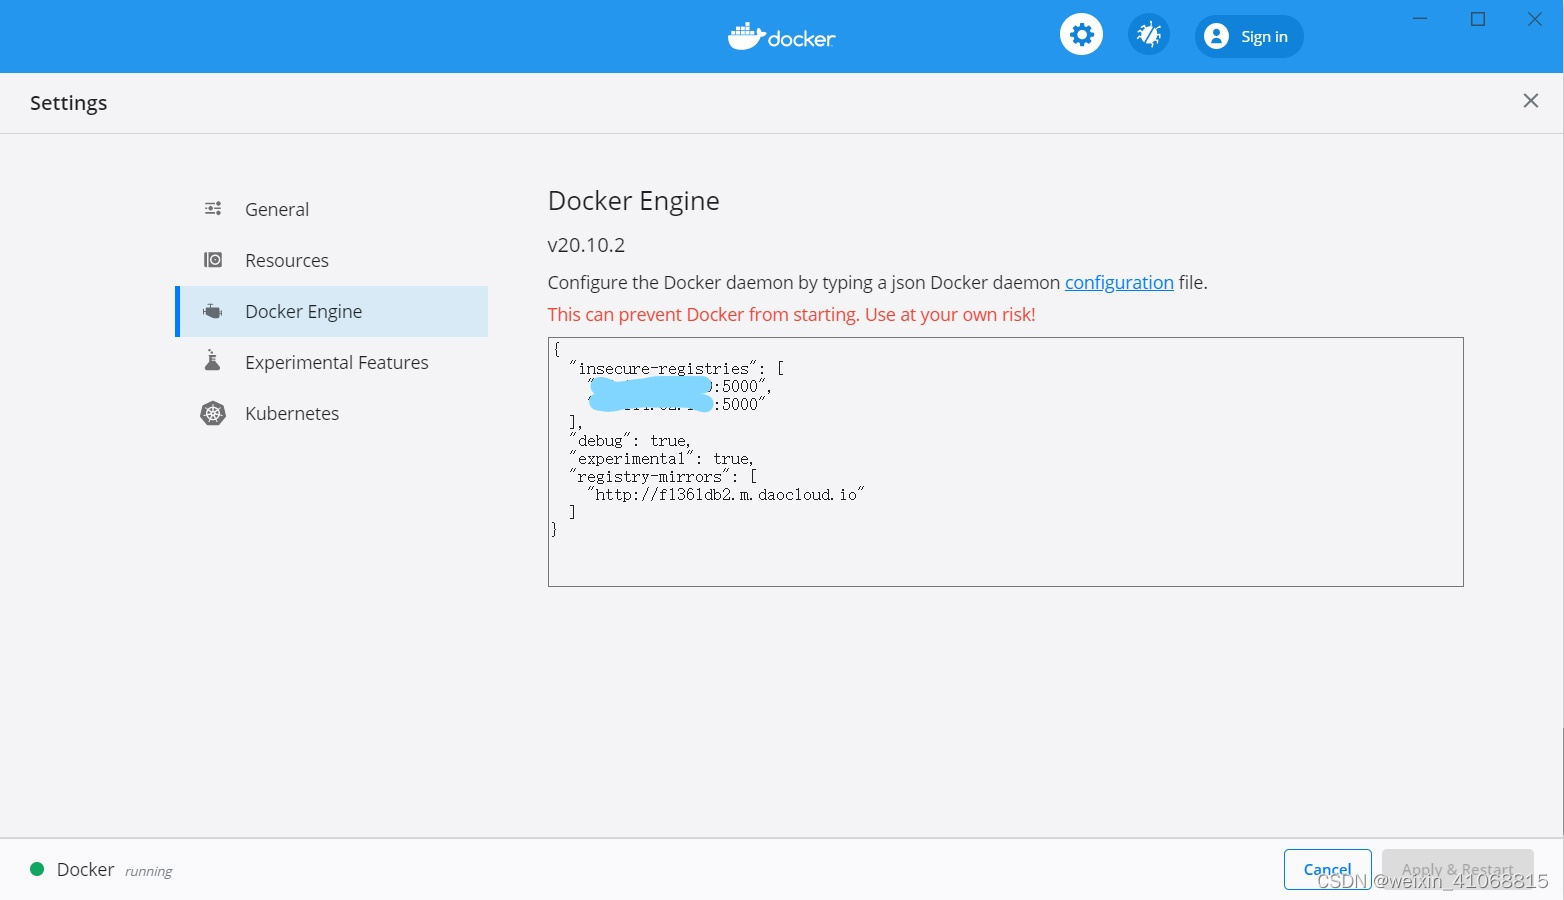Viewport: 1564px width, 900px height.
Task: Open the General settings tab
Action: pyautogui.click(x=276, y=208)
